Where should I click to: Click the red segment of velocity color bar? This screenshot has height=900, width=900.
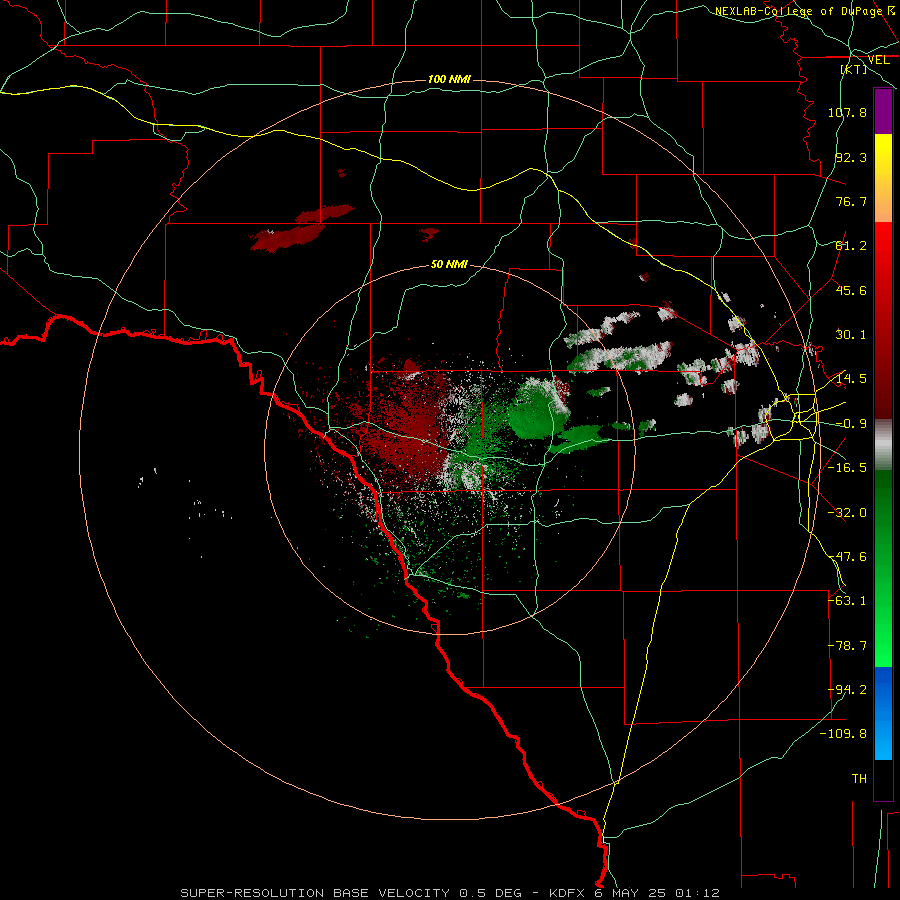(883, 320)
